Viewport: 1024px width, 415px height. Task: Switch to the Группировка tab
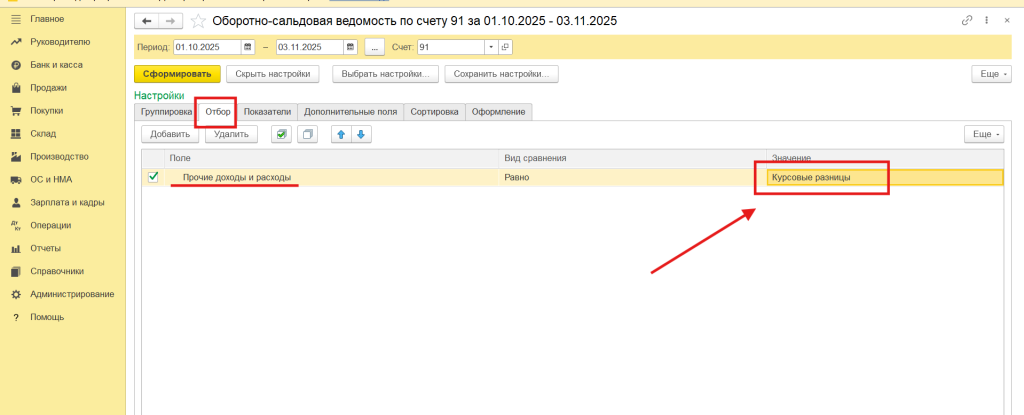[166, 112]
